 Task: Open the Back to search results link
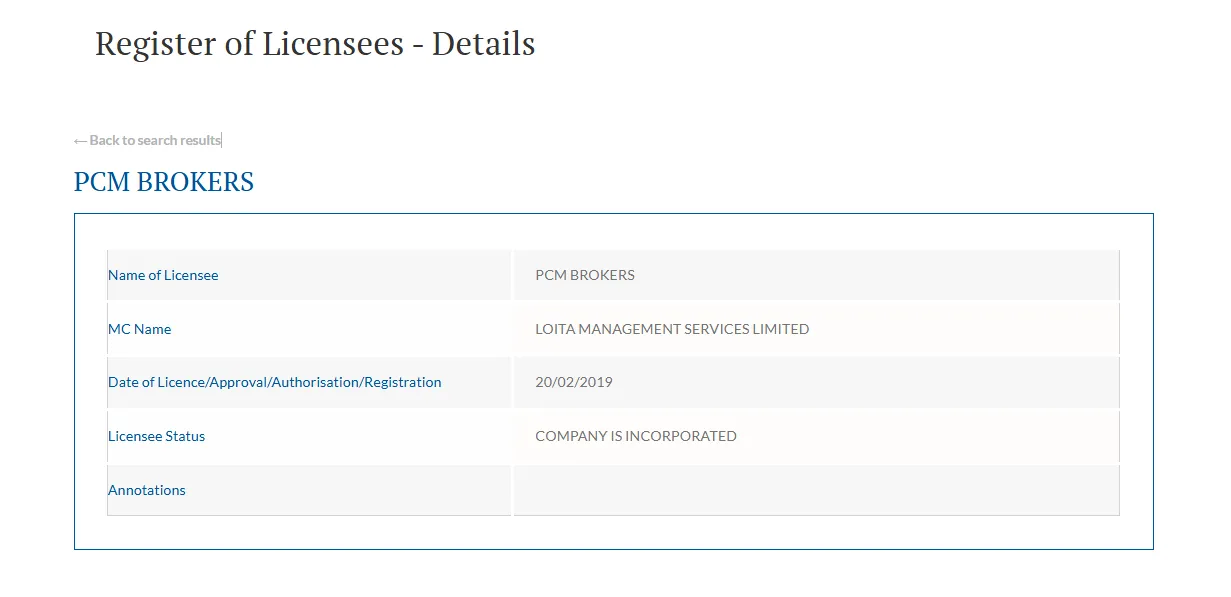[154, 140]
